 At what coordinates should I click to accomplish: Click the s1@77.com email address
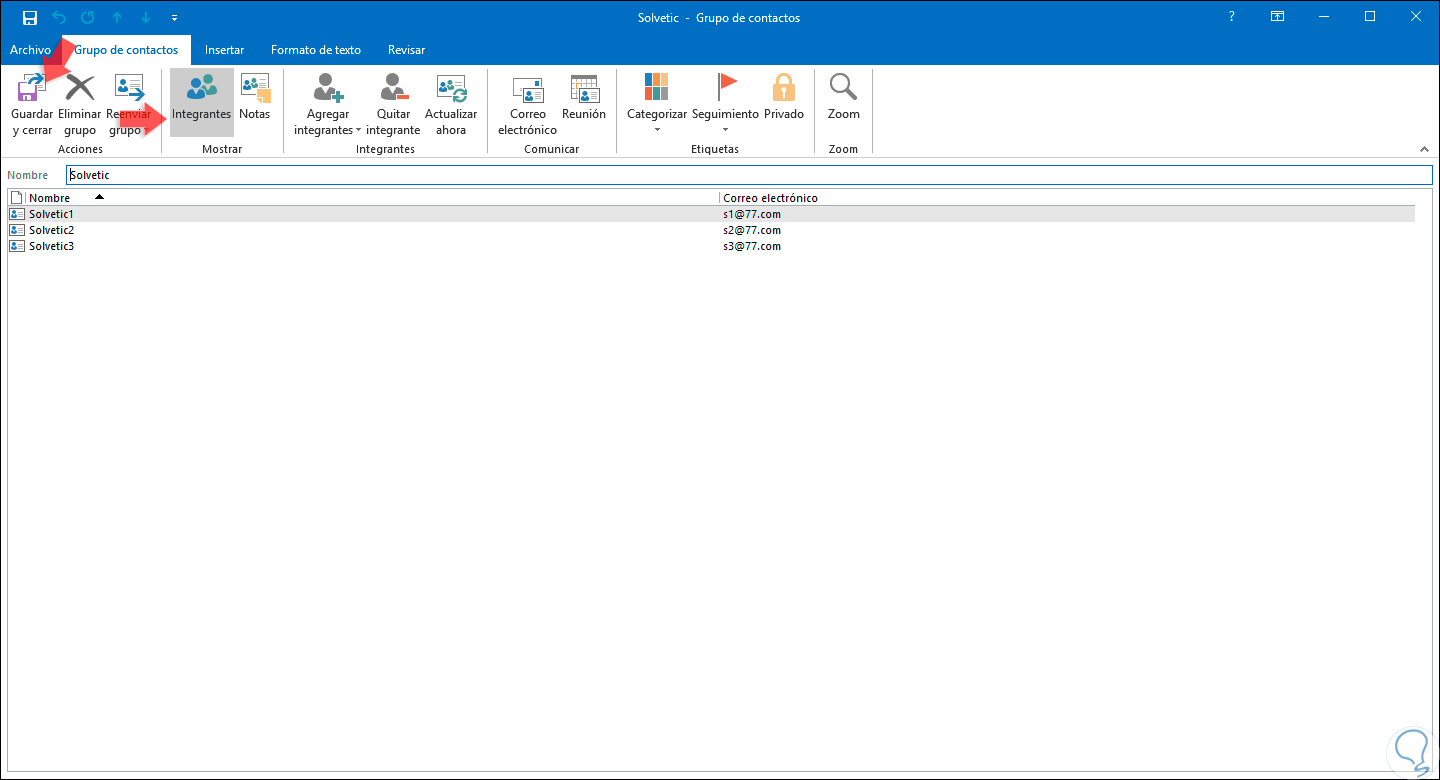[752, 214]
